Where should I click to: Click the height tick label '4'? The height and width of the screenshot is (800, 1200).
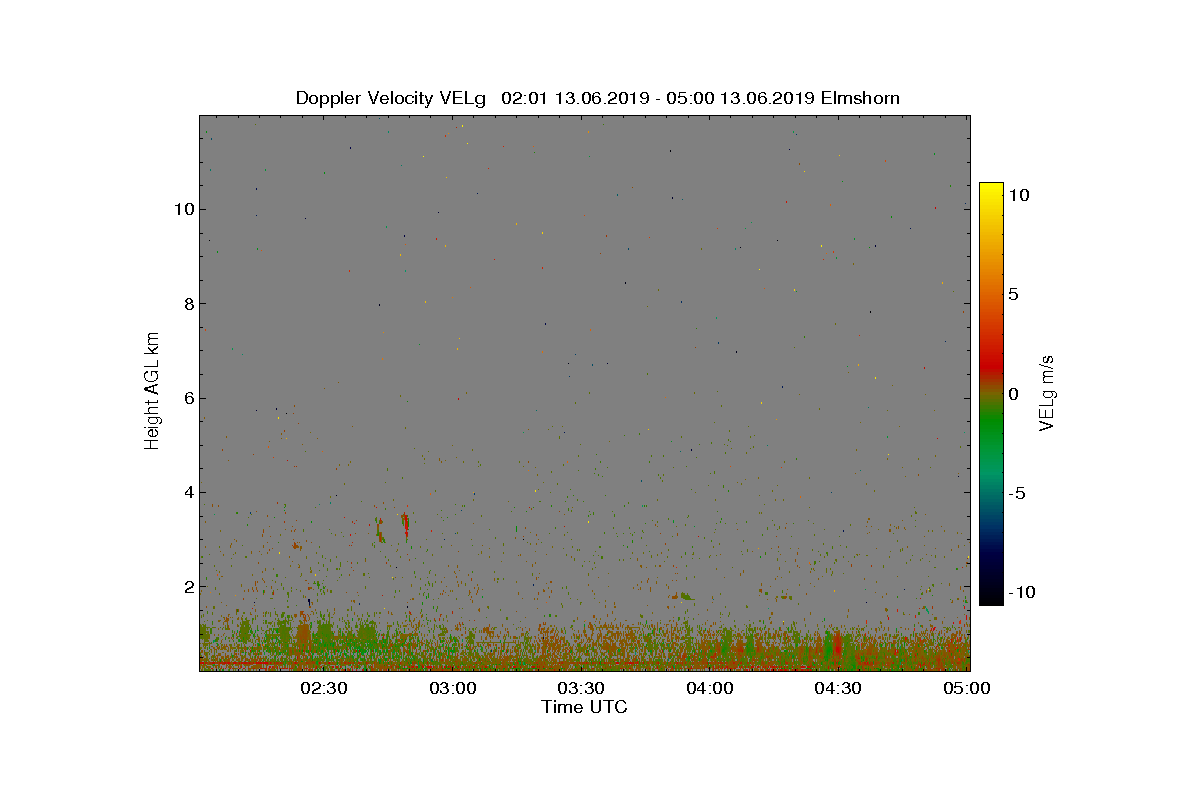click(188, 492)
